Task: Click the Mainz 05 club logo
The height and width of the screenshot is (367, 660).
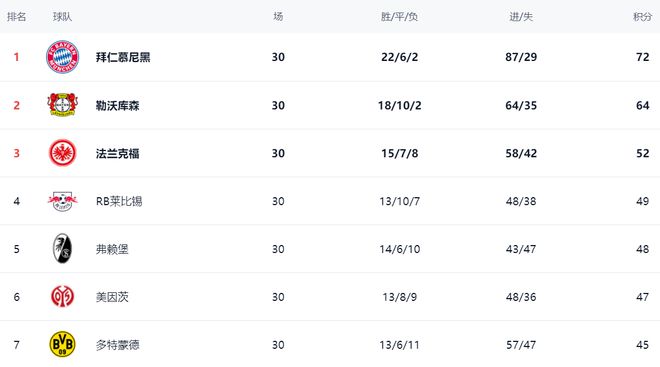Action: (62, 297)
